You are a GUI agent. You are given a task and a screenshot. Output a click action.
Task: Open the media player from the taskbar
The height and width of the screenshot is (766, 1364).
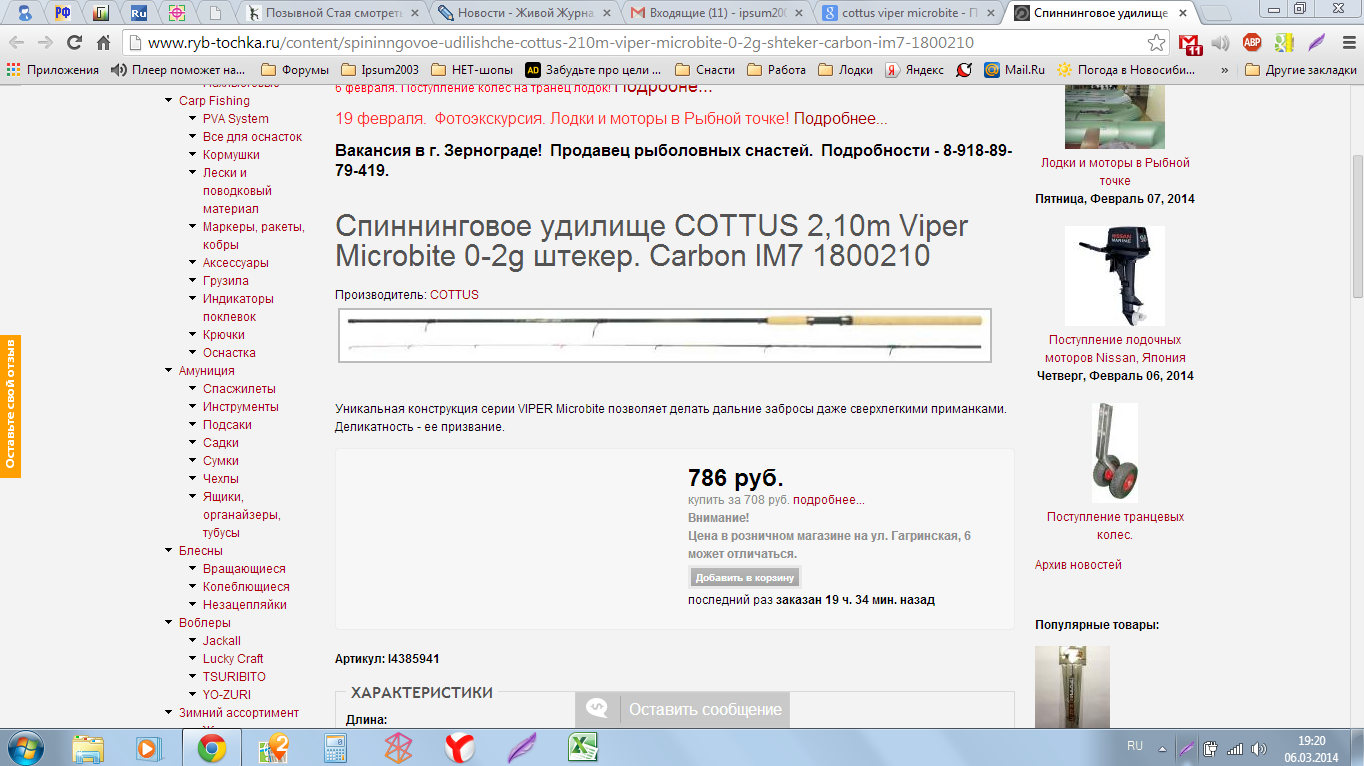149,747
